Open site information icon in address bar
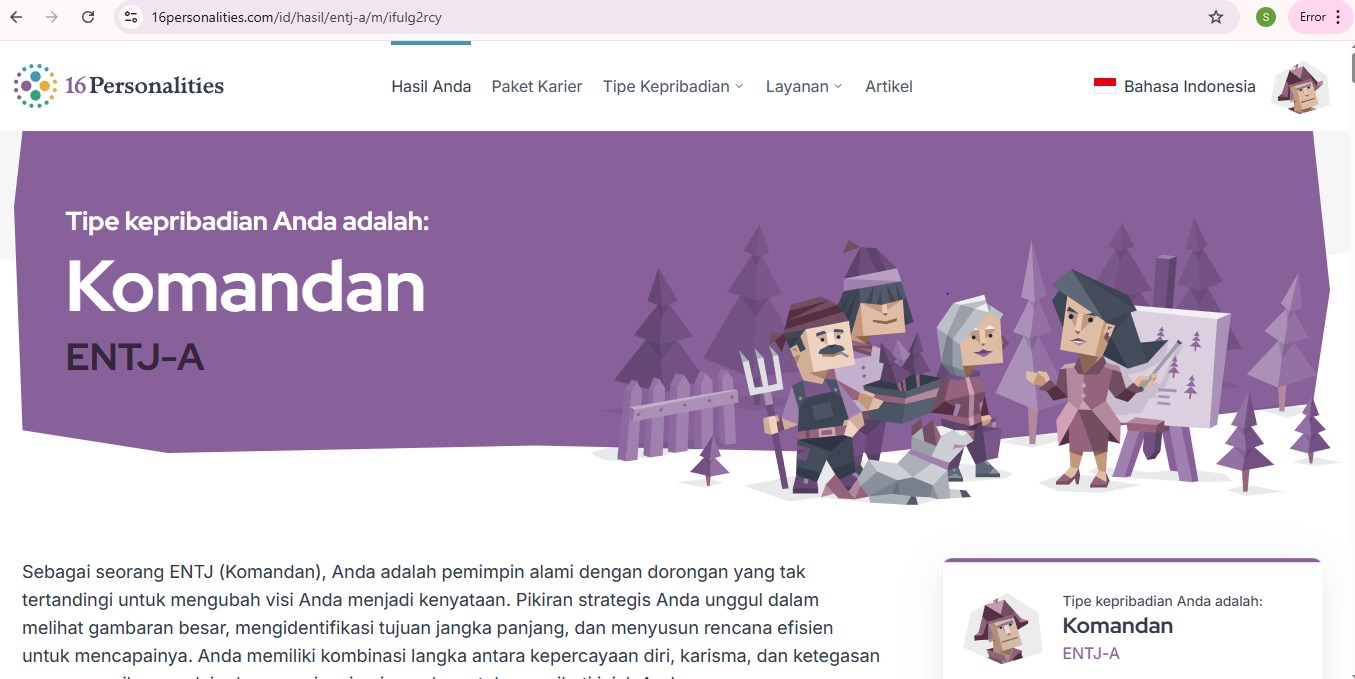Screen dimensions: 1355x679 (x=131, y=17)
